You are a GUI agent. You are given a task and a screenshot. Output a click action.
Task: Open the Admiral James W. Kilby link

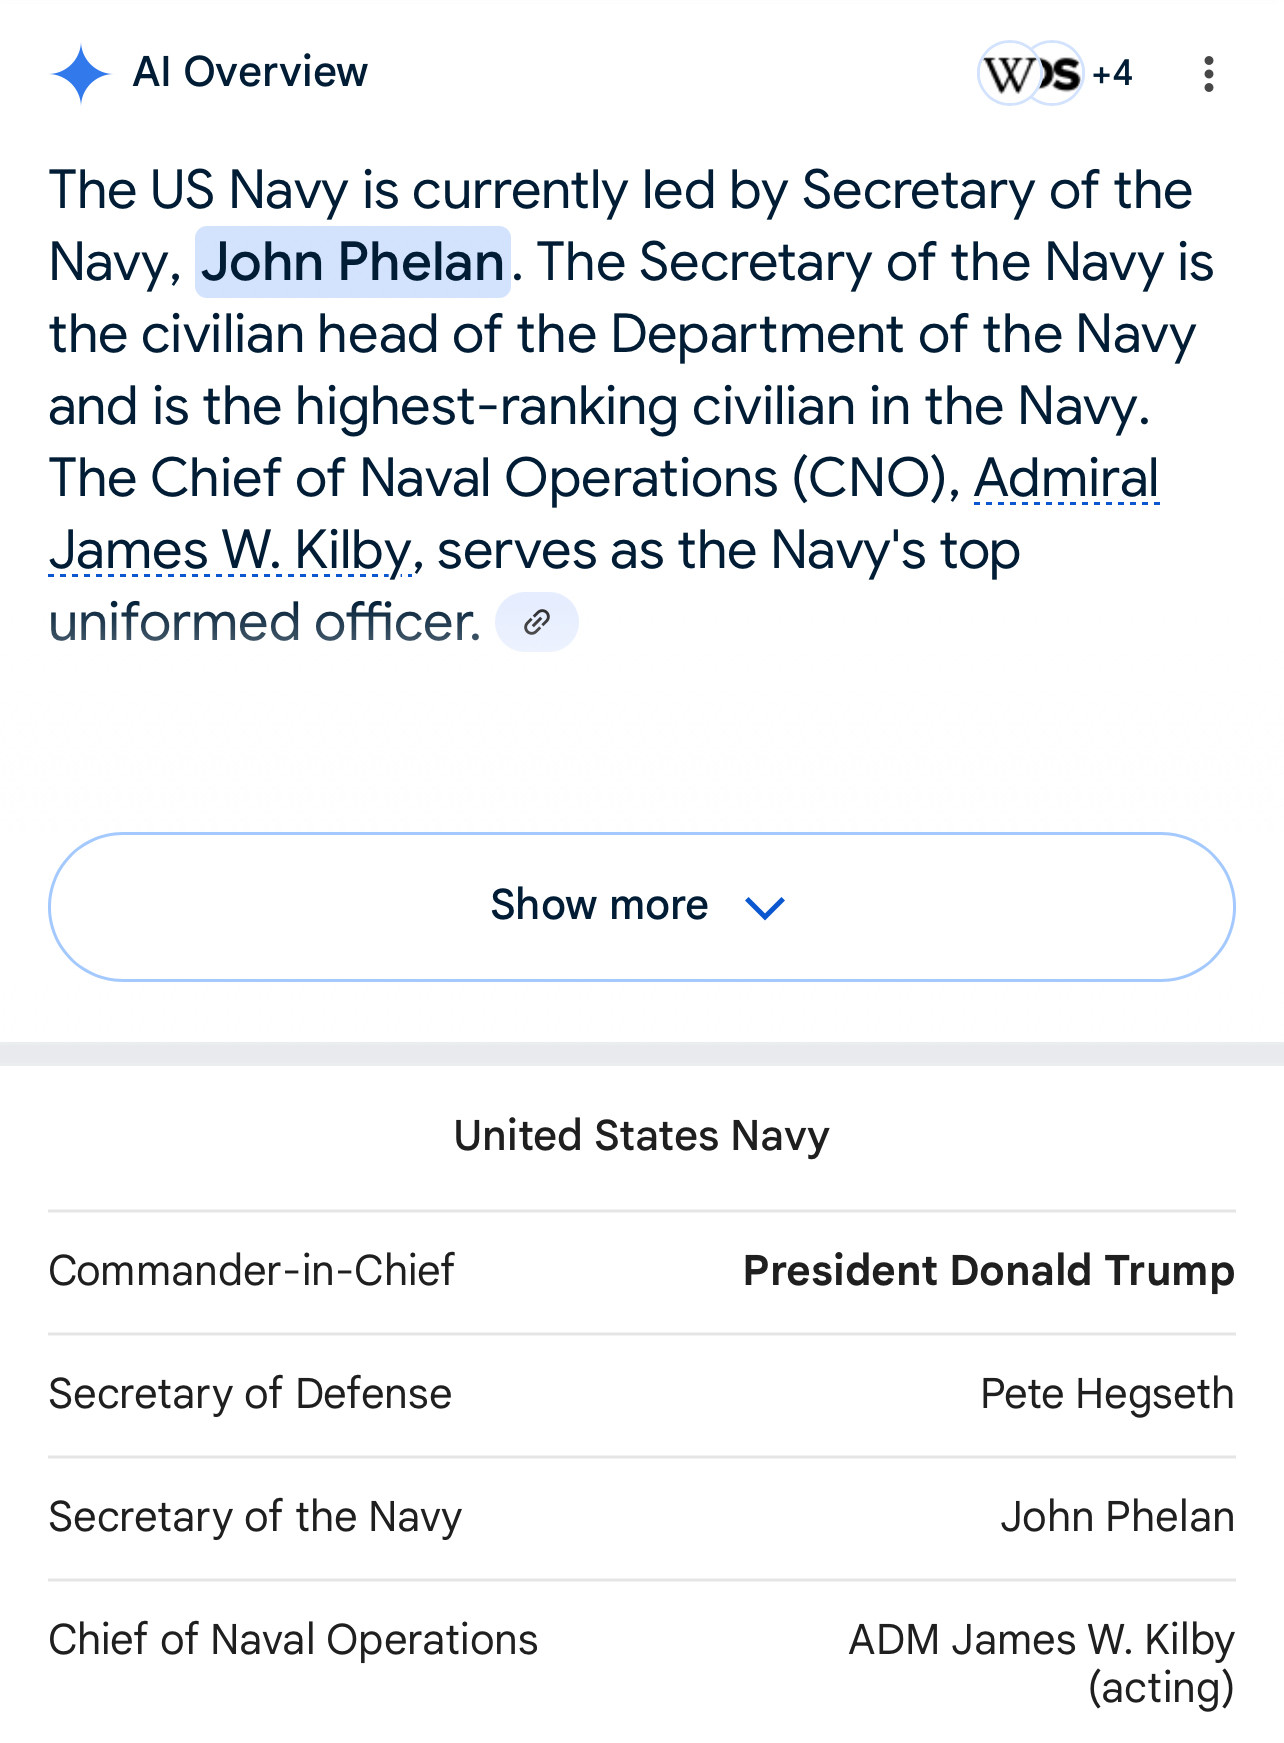tap(604, 514)
